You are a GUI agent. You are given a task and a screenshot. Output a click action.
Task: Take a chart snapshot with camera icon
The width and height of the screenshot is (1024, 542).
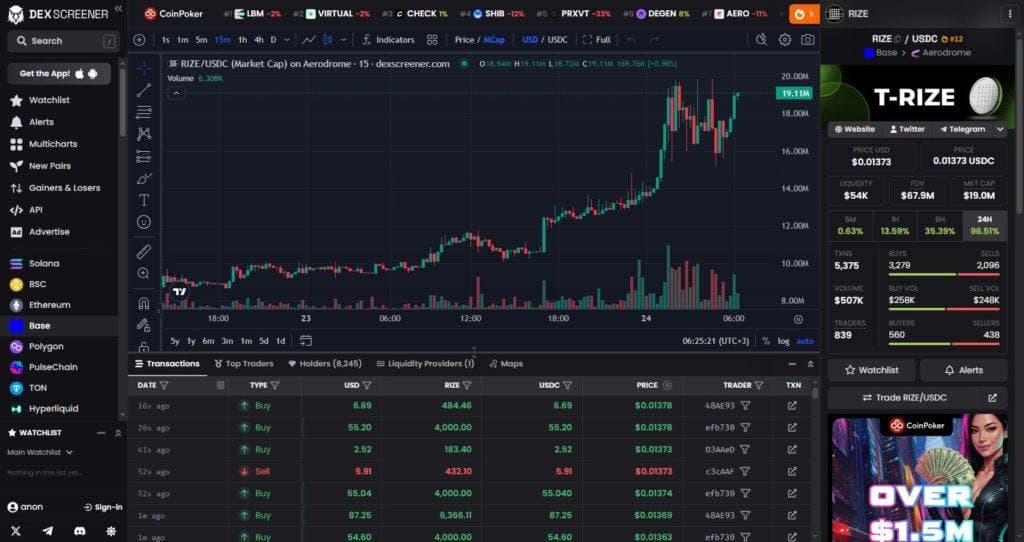(x=808, y=40)
